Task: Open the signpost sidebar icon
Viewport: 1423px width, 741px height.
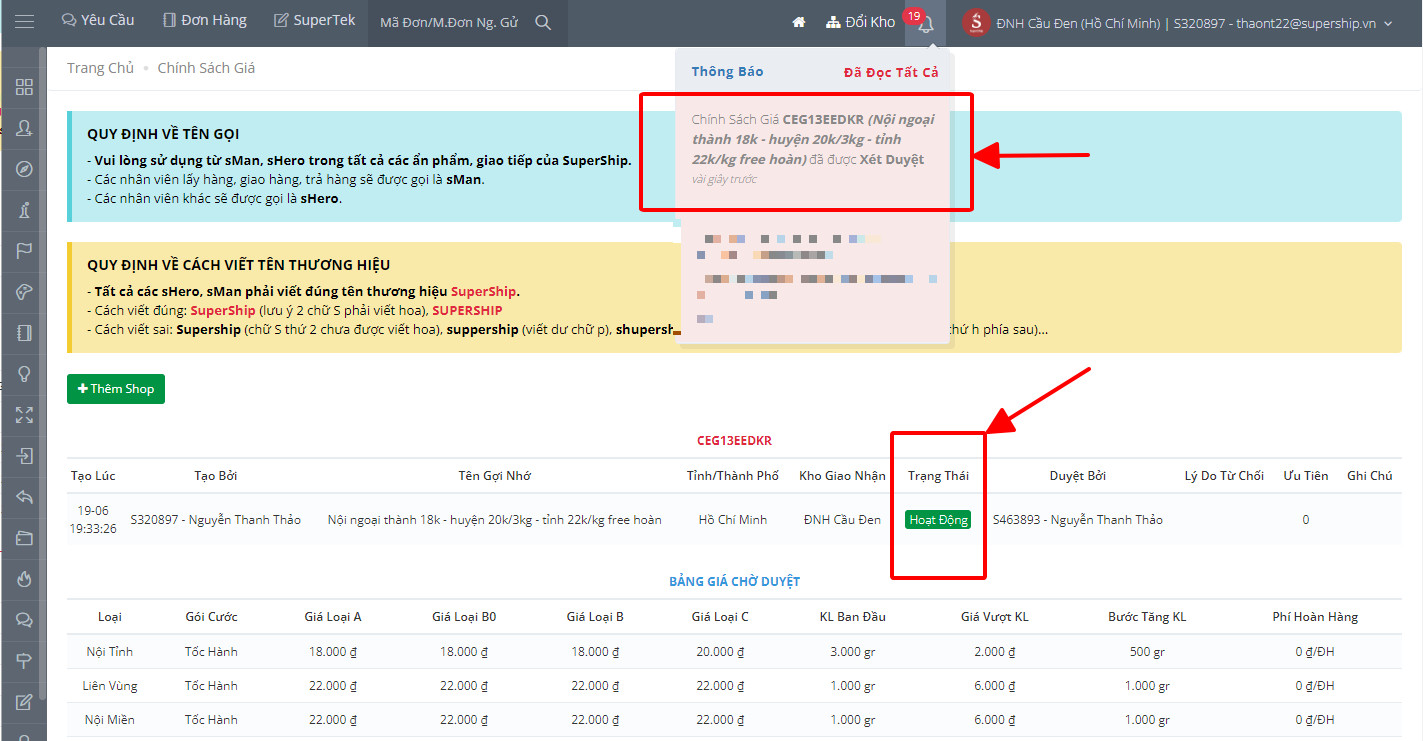Action: (25, 660)
